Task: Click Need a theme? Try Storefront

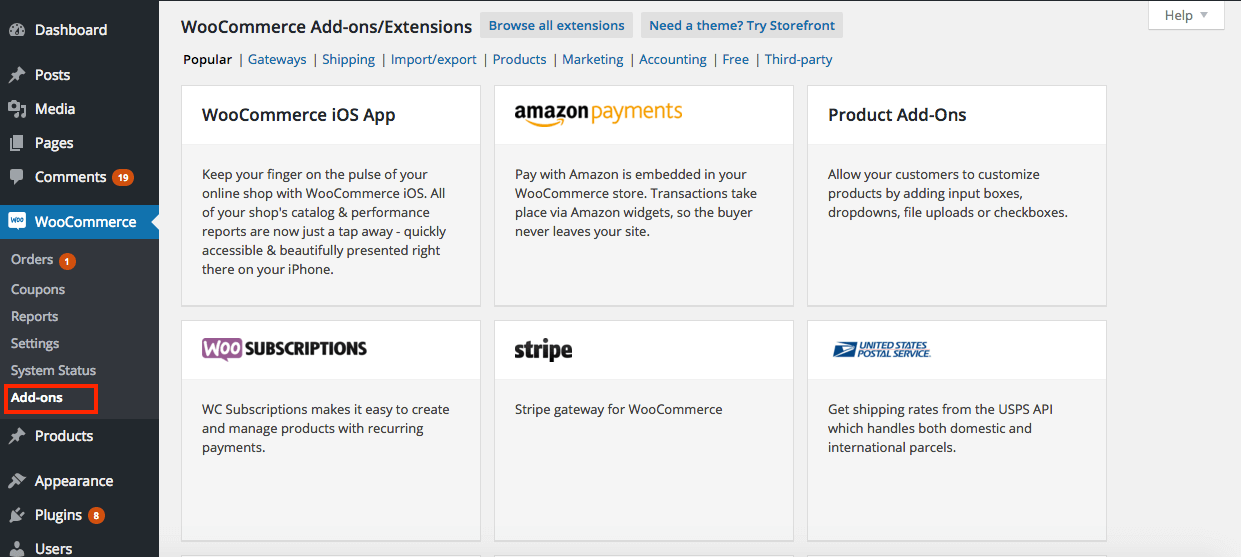Action: coord(741,26)
